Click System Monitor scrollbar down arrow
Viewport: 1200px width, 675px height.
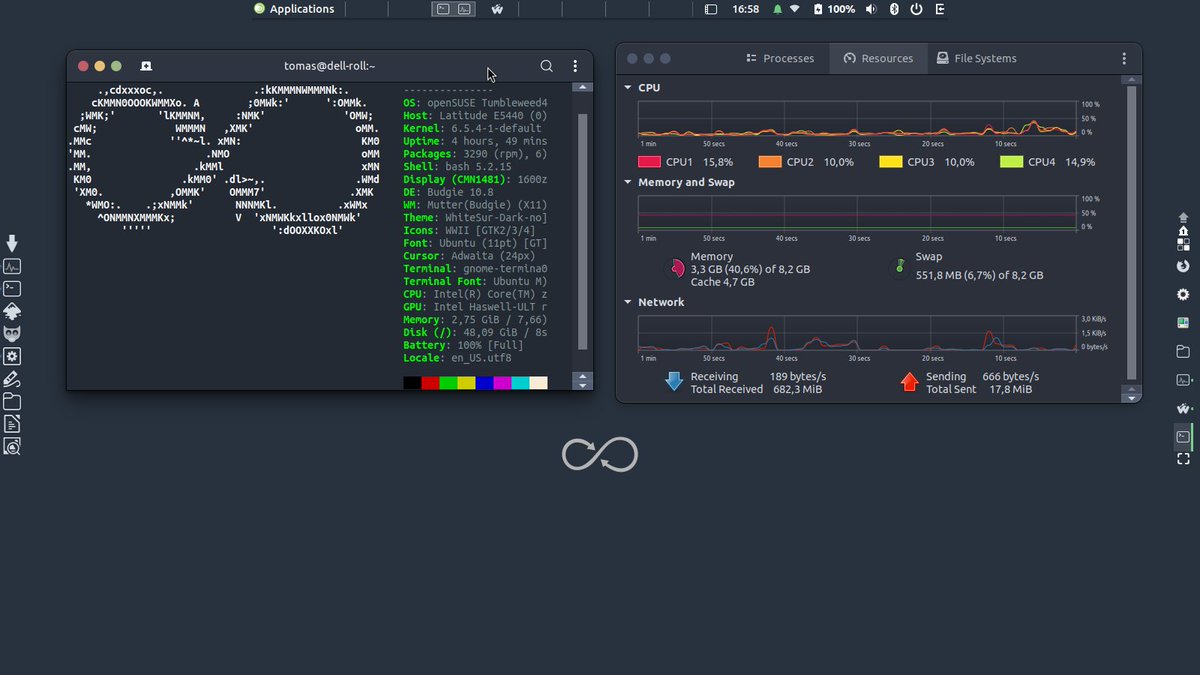[x=1132, y=396]
